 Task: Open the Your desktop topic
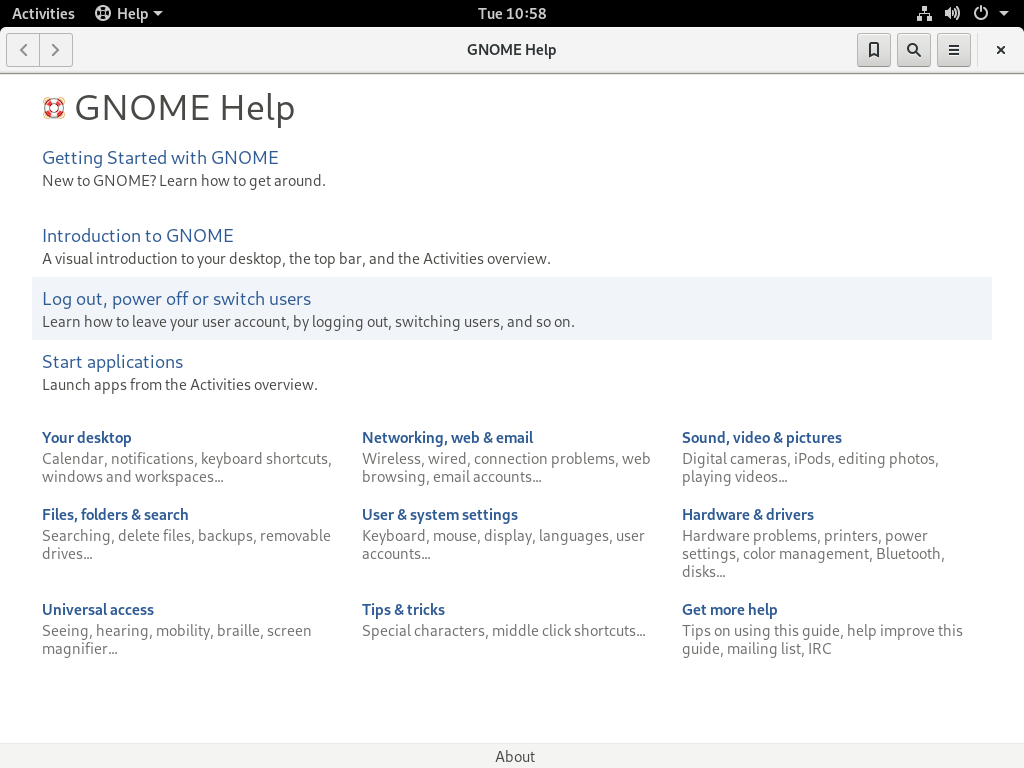[87, 438]
